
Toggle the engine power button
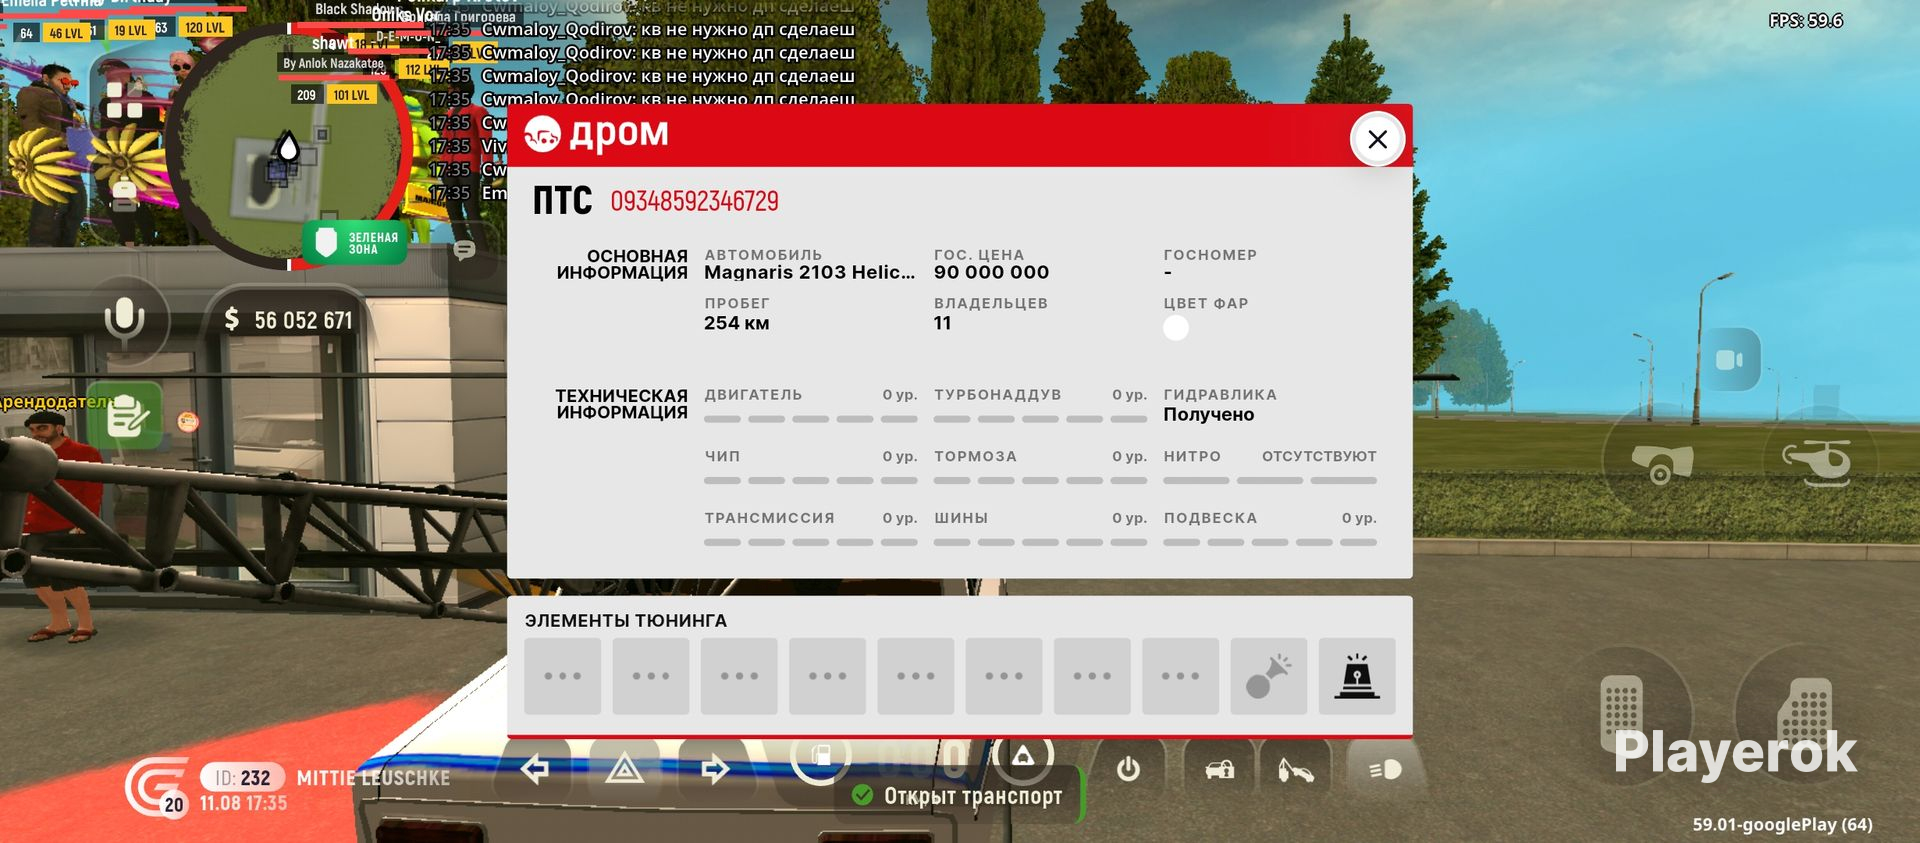point(1128,769)
